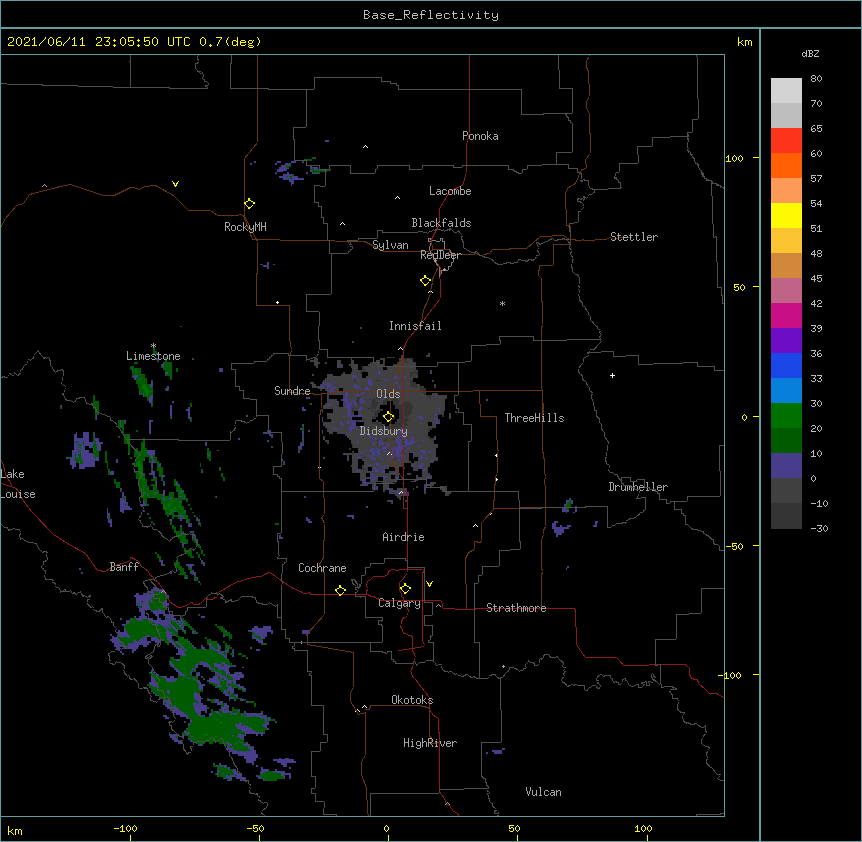The width and height of the screenshot is (862, 842).
Task: Click the Innisfail town label
Action: pos(415,326)
